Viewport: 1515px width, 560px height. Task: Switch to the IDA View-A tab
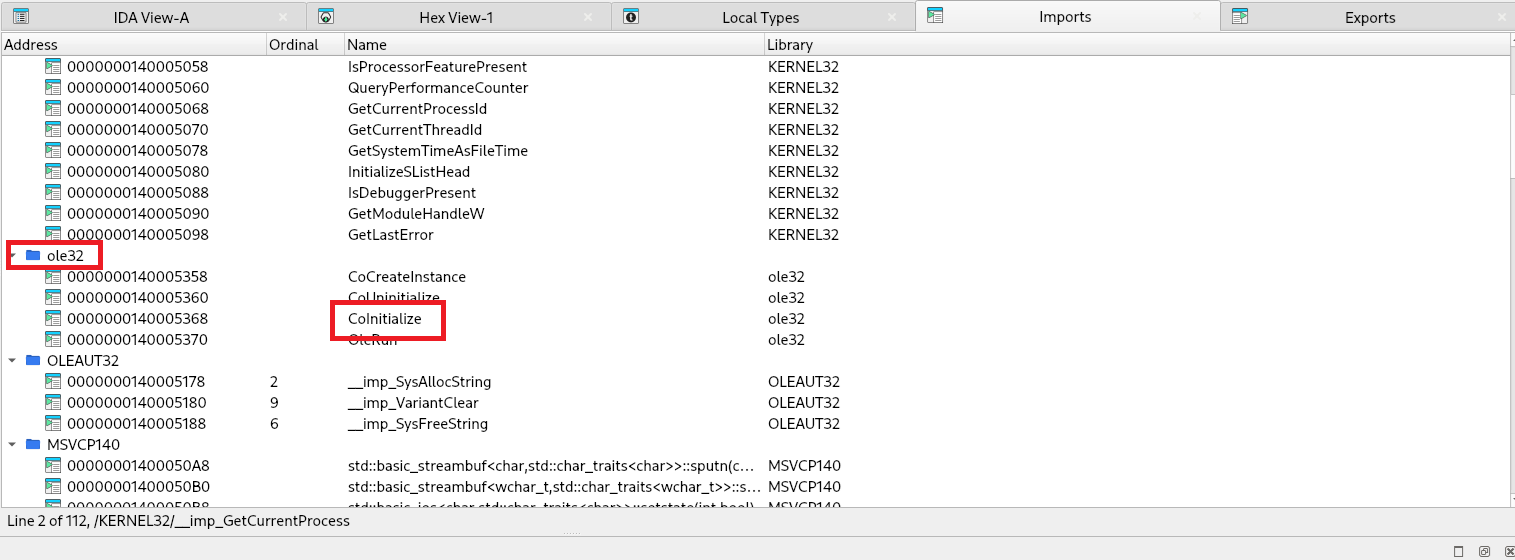150,17
